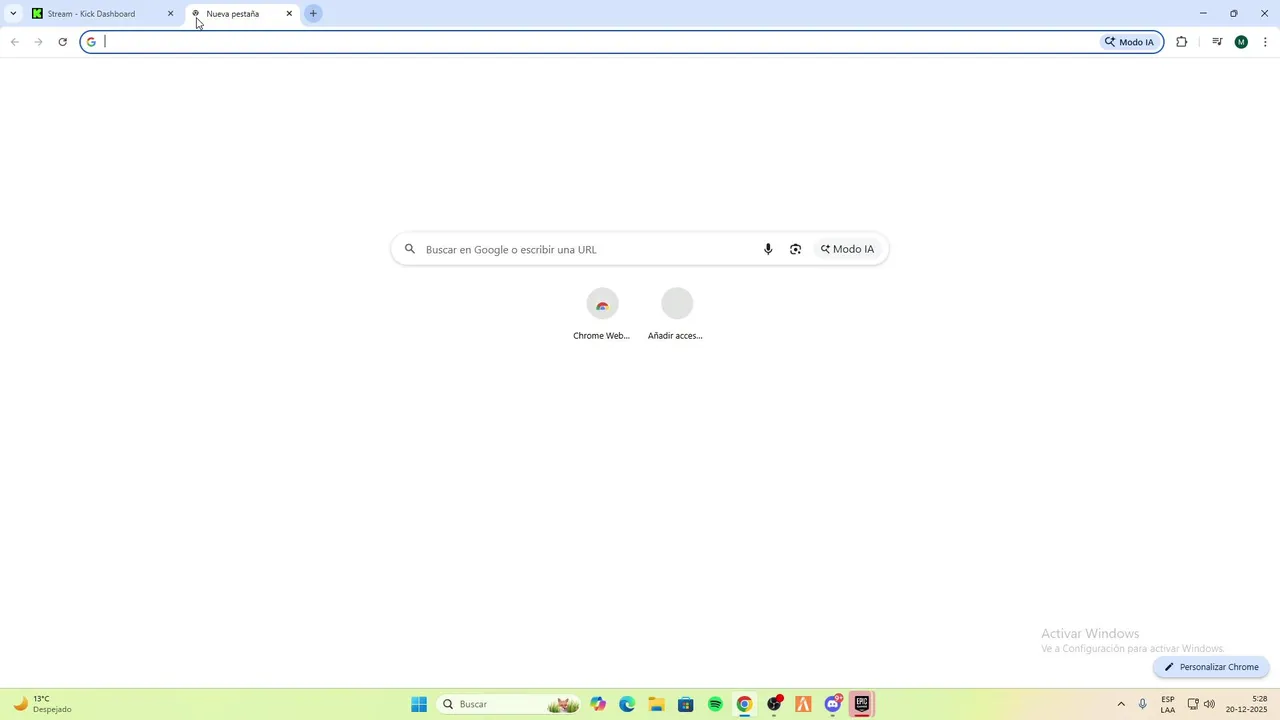Open OBS Studio from the taskbar
Viewport: 1280px width, 720px height.
(774, 704)
